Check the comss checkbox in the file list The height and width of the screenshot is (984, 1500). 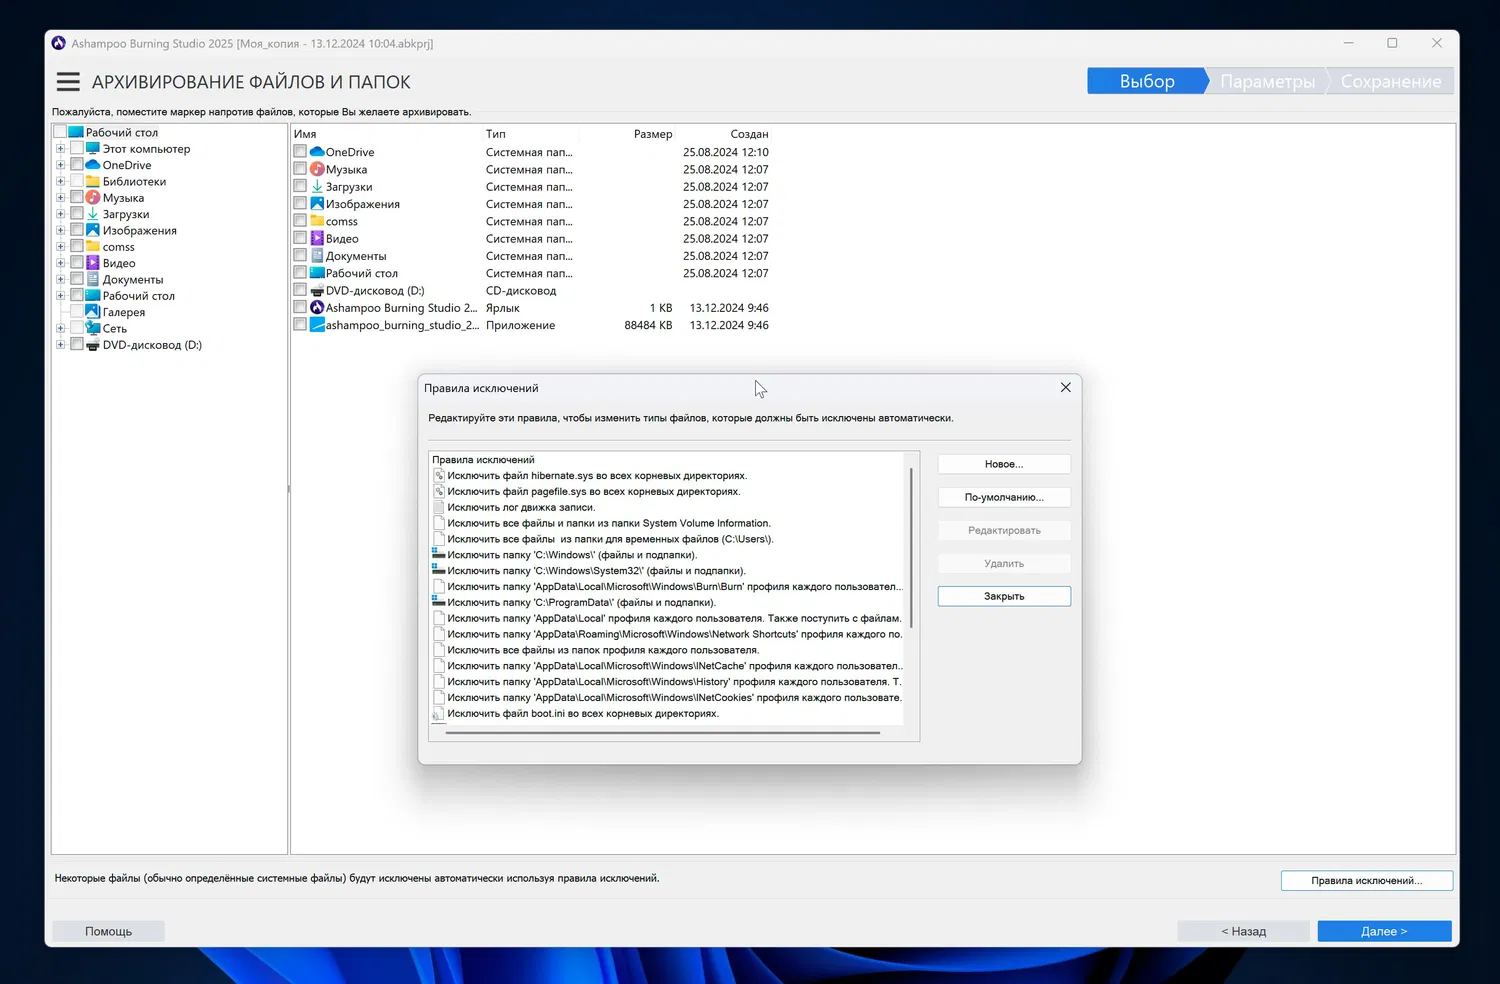tap(300, 221)
